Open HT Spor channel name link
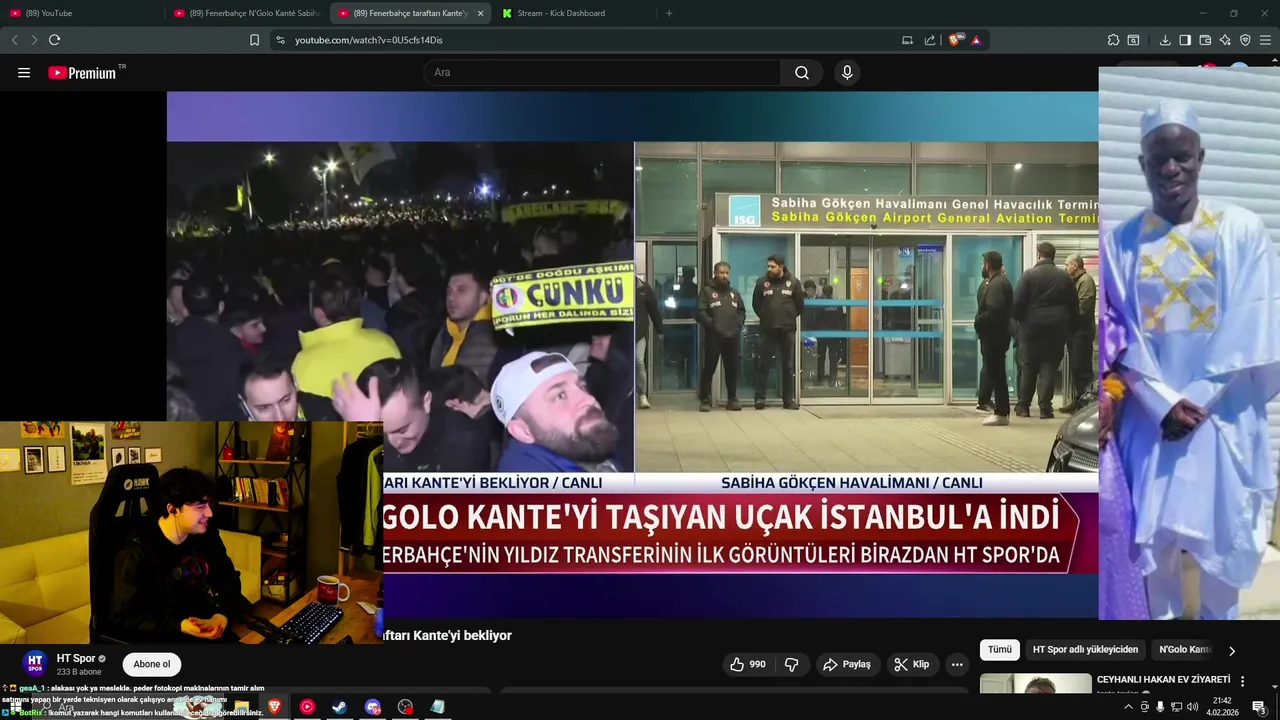Image resolution: width=1280 pixels, height=720 pixels. (x=76, y=658)
